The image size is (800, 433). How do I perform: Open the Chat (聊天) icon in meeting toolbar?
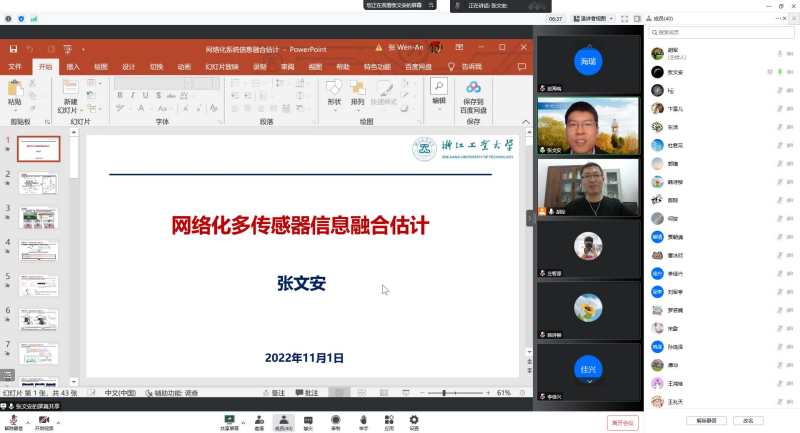(x=308, y=420)
